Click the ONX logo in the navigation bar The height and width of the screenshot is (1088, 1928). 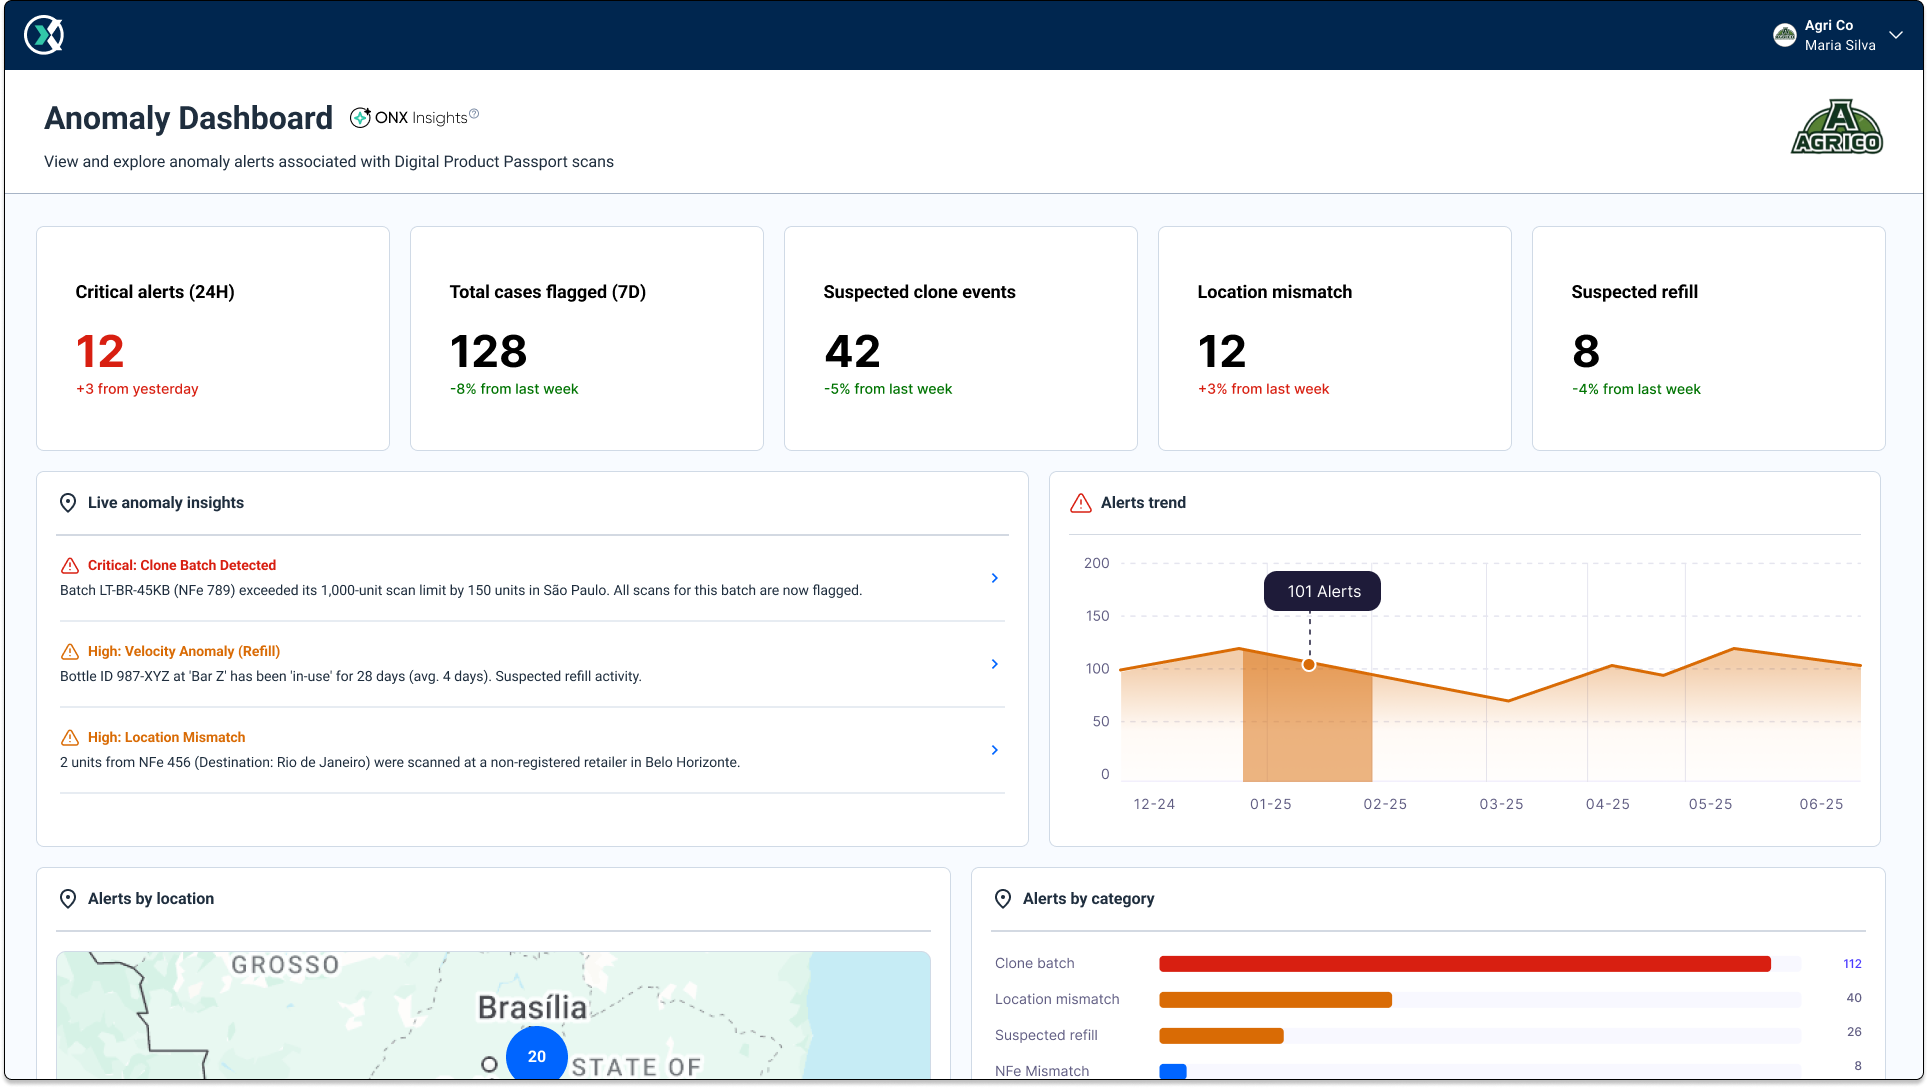(43, 34)
